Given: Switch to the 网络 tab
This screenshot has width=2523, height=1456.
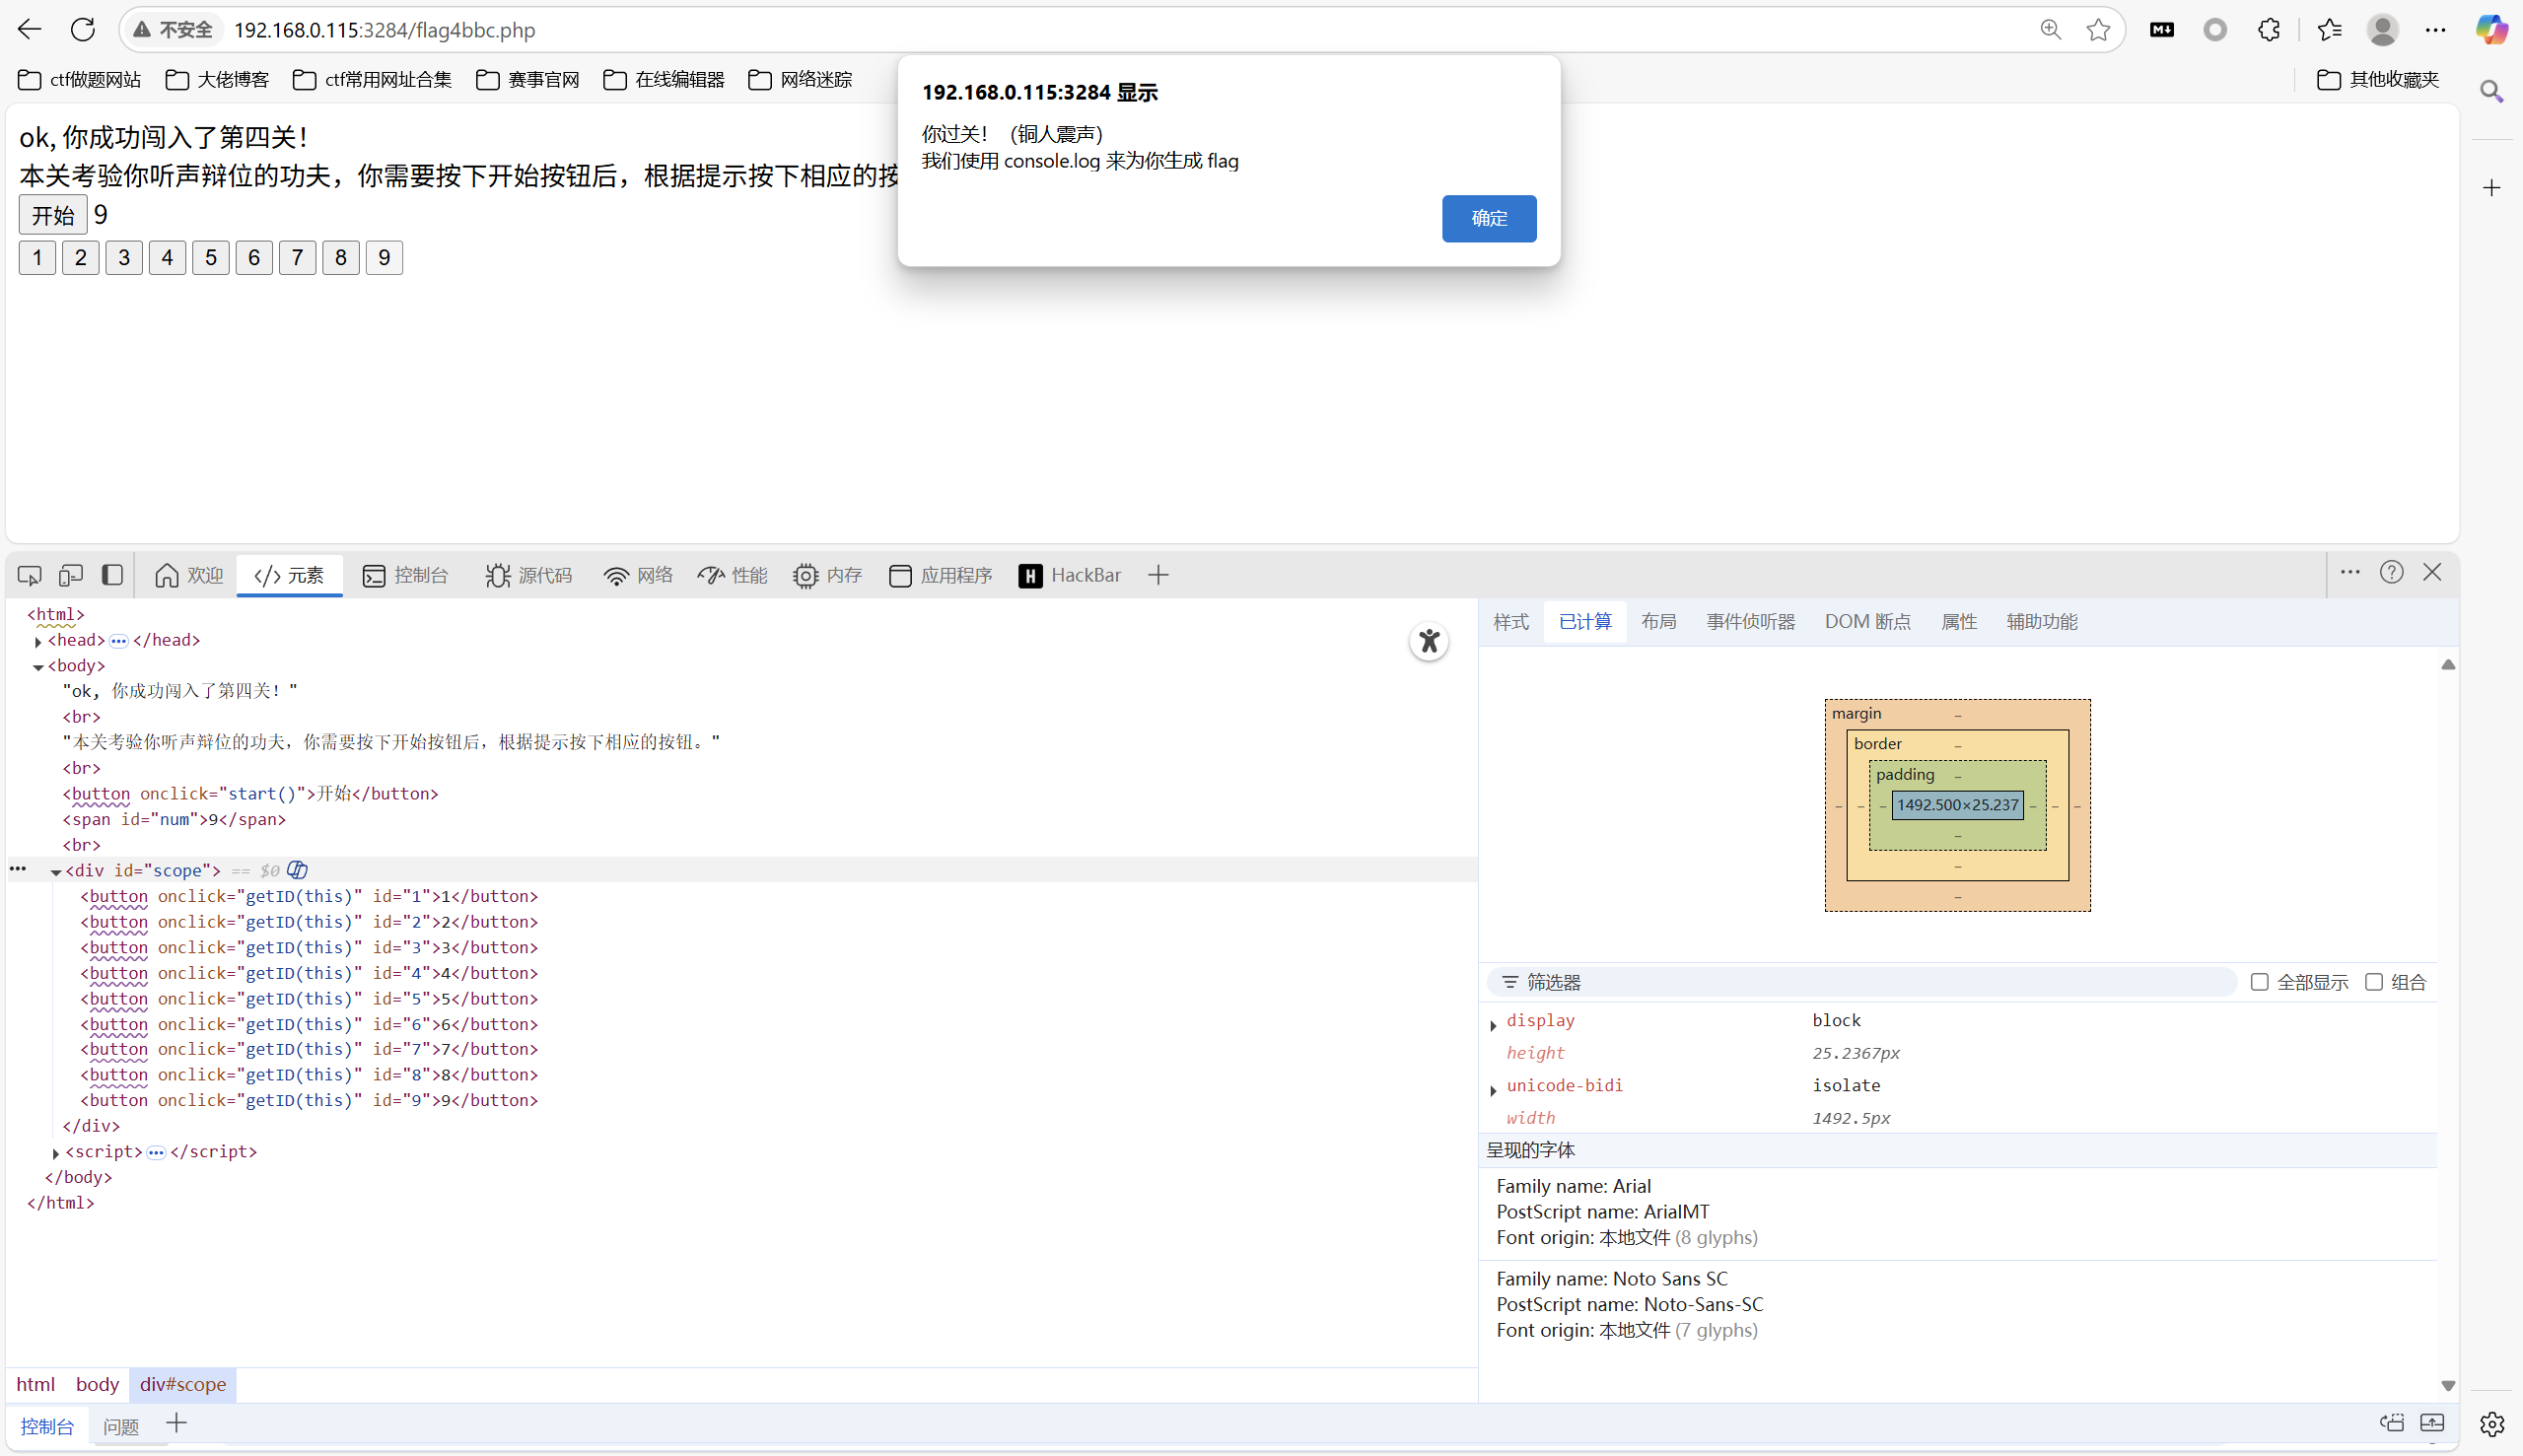Looking at the screenshot, I should click(639, 575).
